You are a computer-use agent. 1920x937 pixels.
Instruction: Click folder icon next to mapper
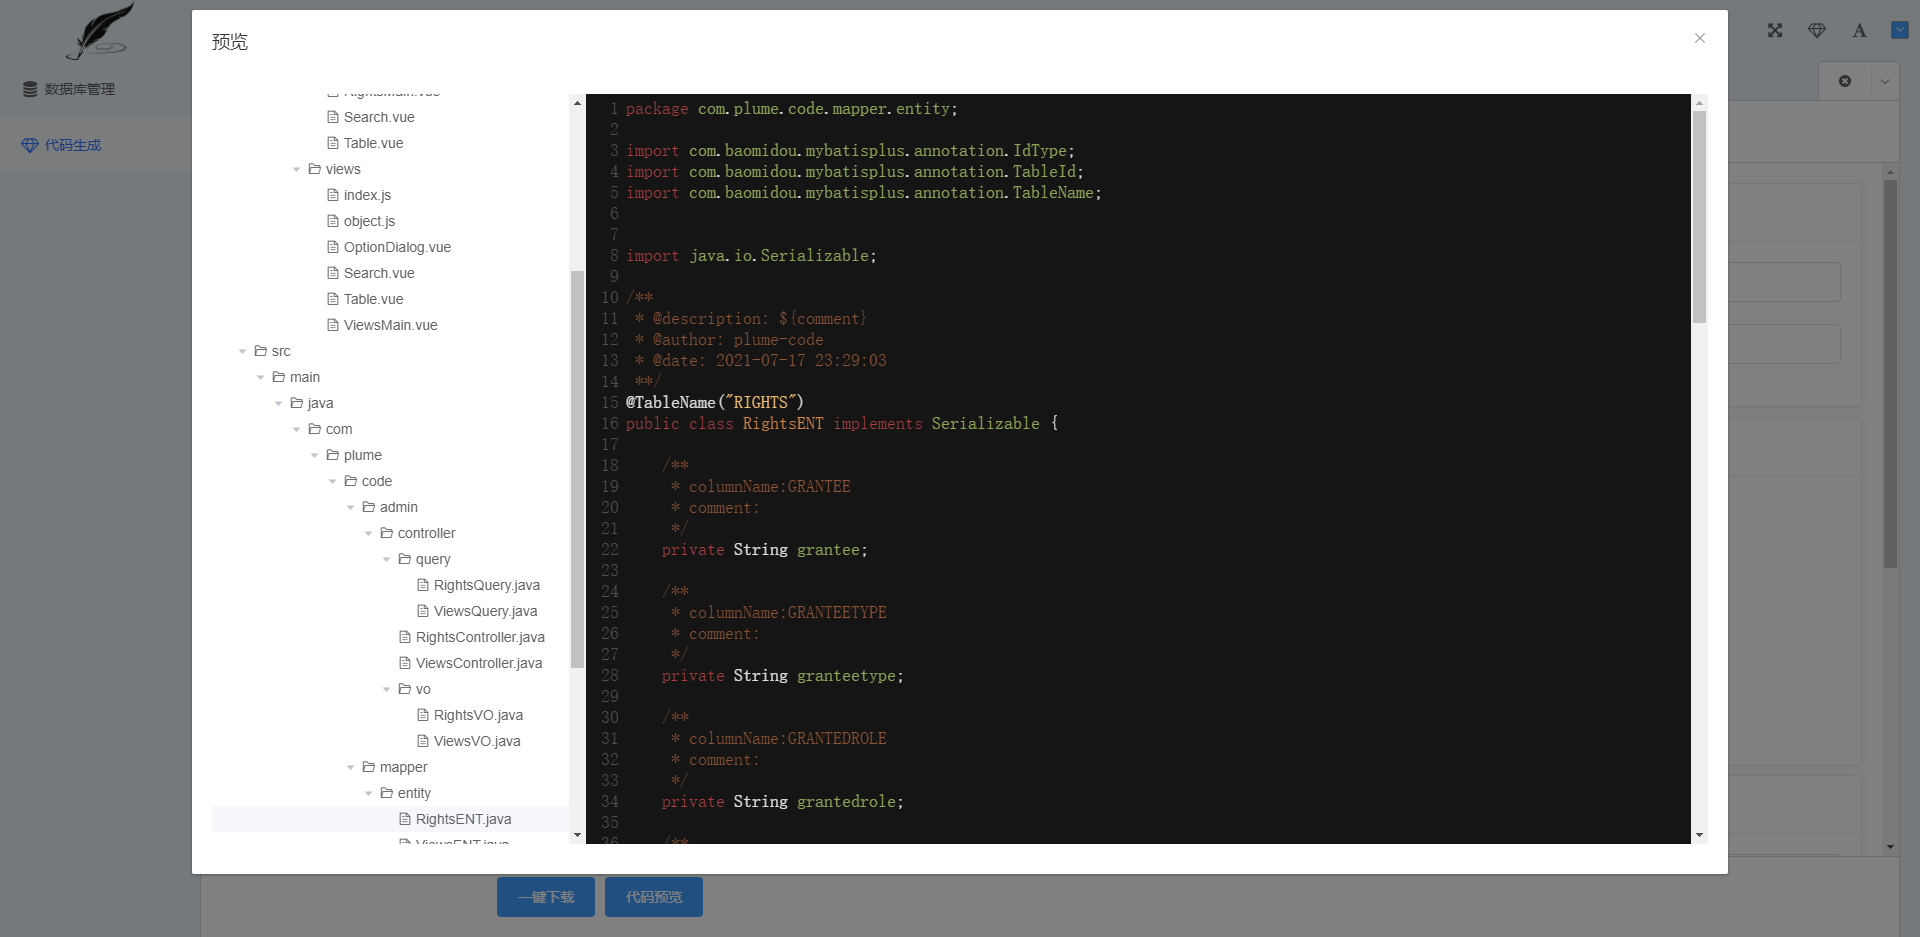point(369,767)
